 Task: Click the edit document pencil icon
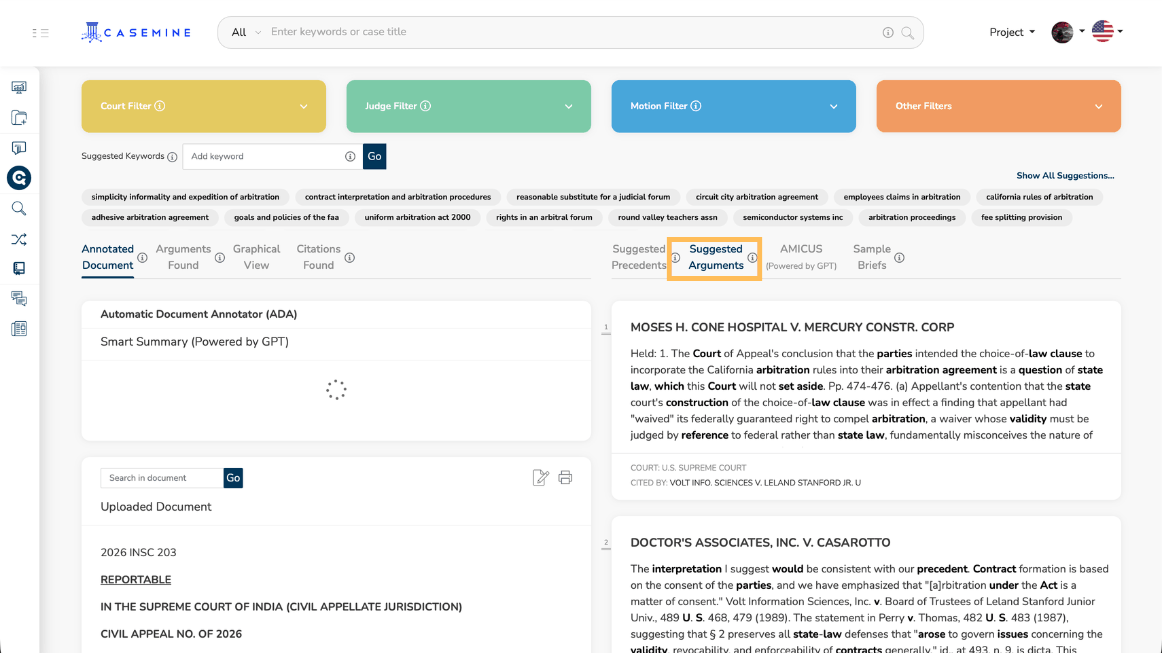click(x=541, y=478)
